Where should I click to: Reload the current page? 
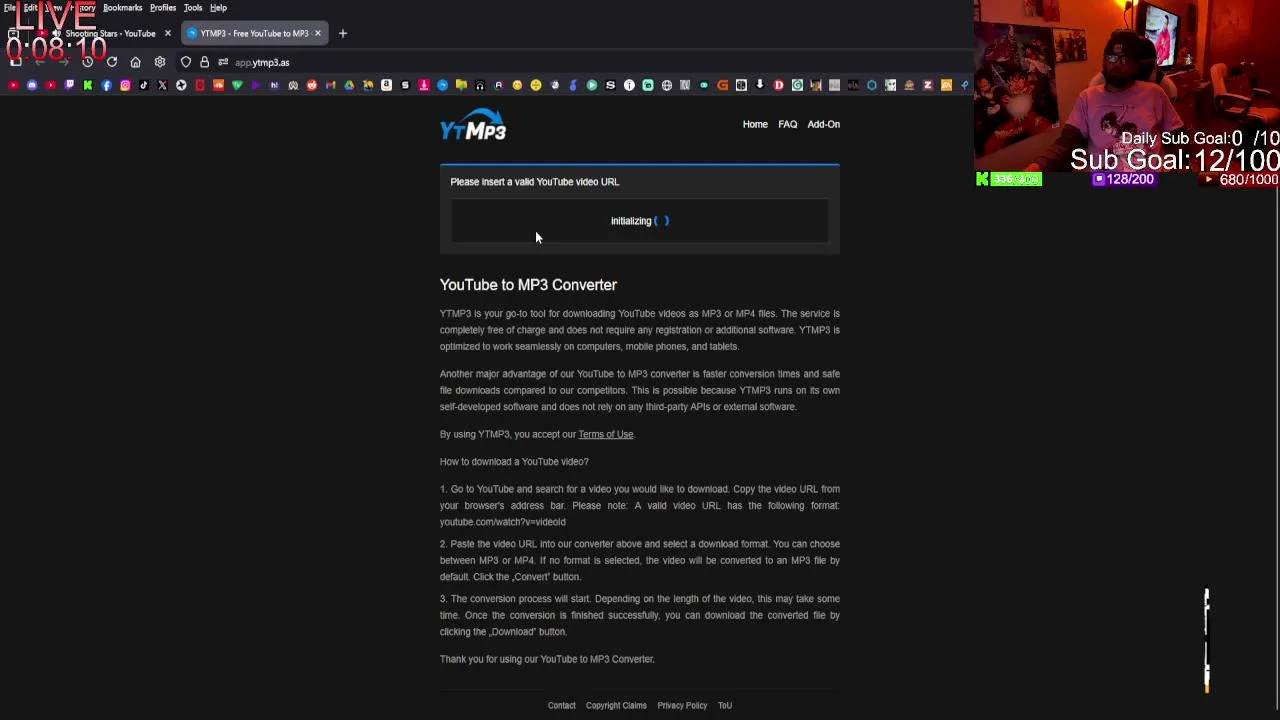point(112,62)
